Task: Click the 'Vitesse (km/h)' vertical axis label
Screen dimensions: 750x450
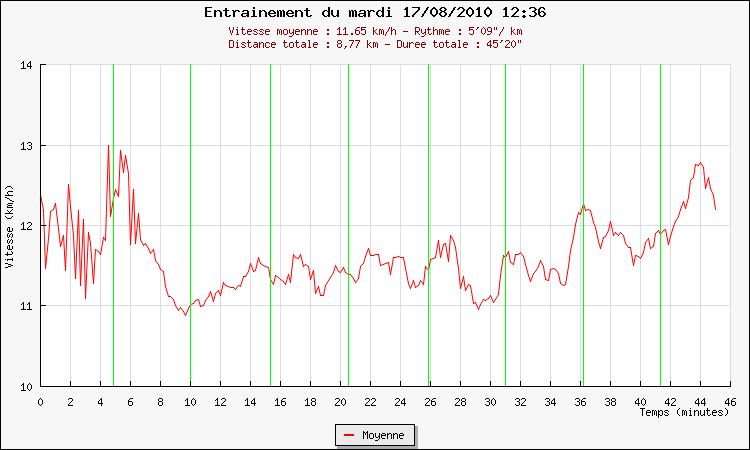Action: 10,227
